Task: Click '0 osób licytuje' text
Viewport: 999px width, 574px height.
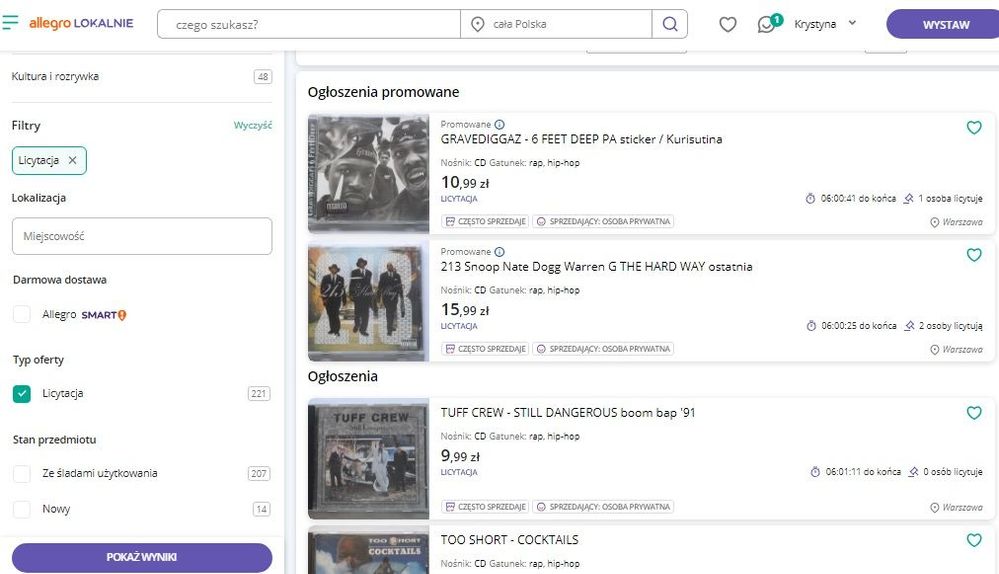Action: (952, 472)
